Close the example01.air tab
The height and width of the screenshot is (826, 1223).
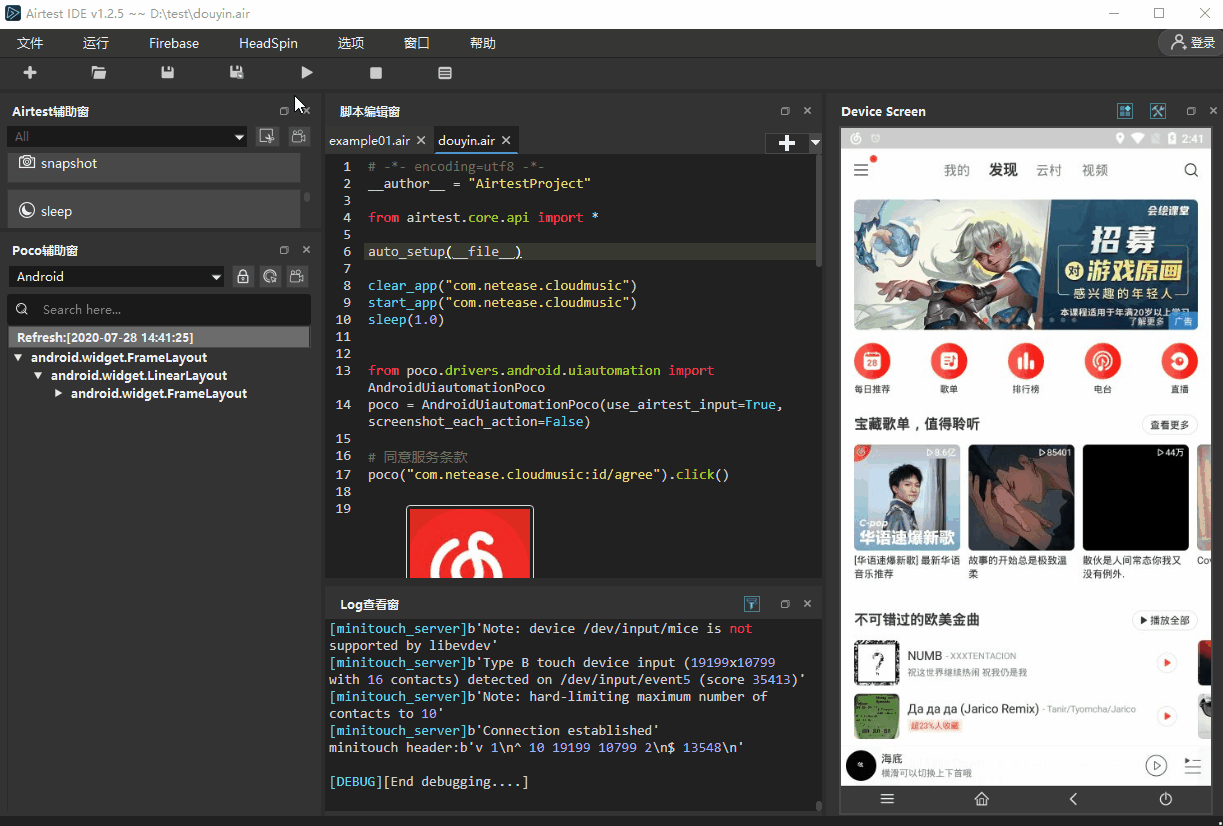tap(421, 141)
